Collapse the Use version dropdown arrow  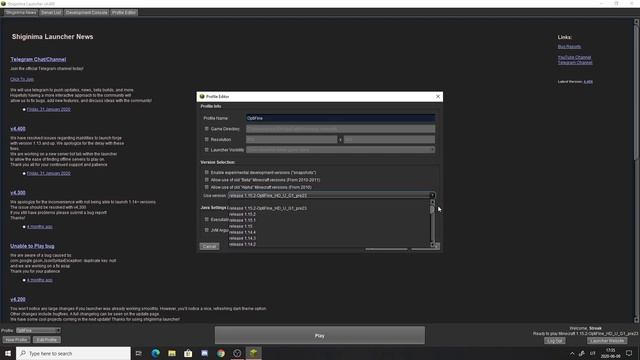[x=432, y=196]
